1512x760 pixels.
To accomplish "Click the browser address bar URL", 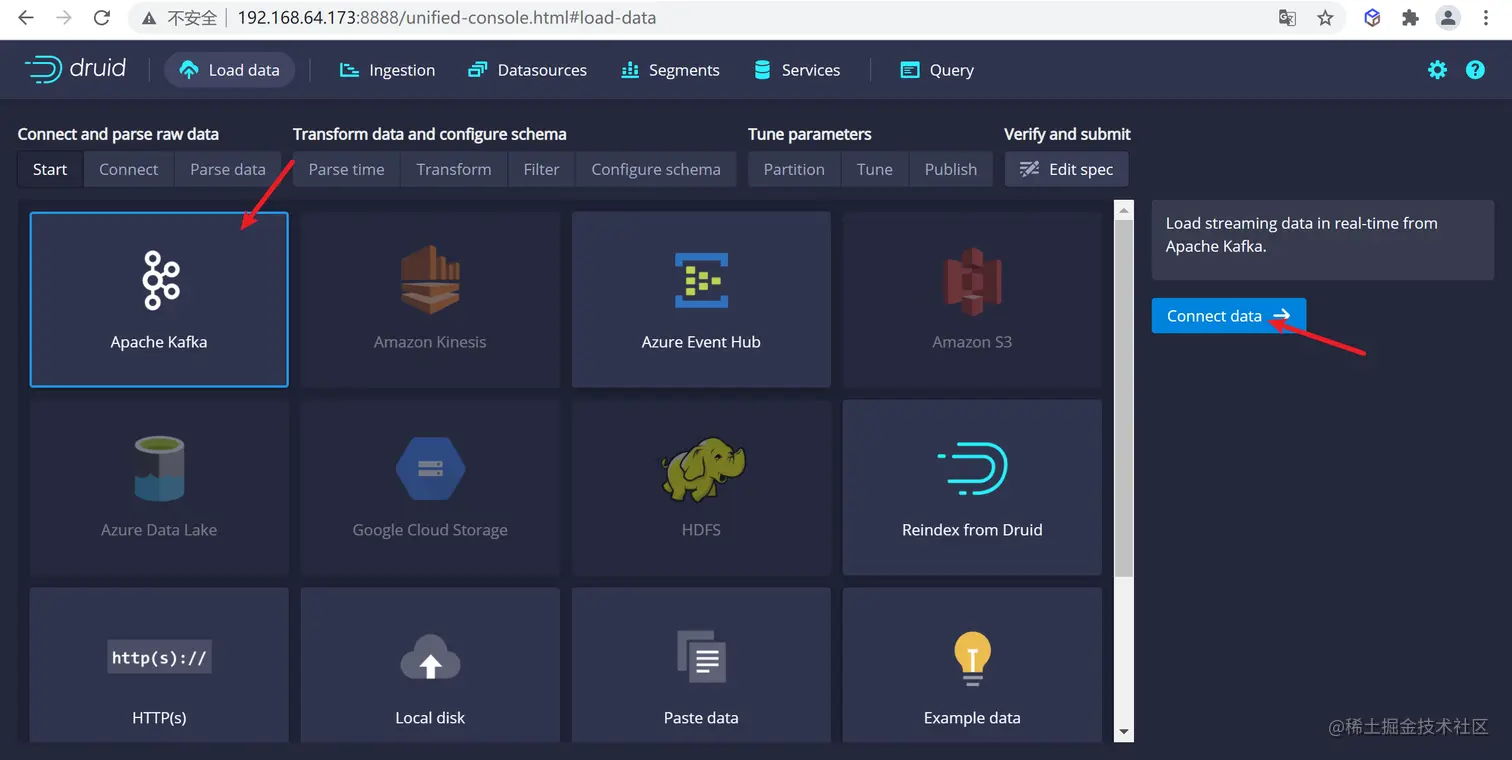I will pos(446,18).
